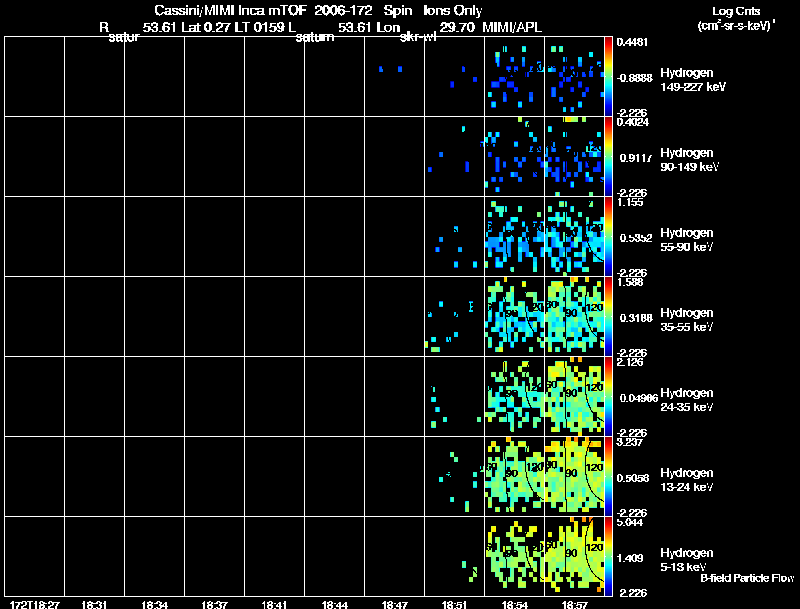This screenshot has width=800, height=609.
Task: Click the '5.044' color scale value
Action: pyautogui.click(x=630, y=522)
